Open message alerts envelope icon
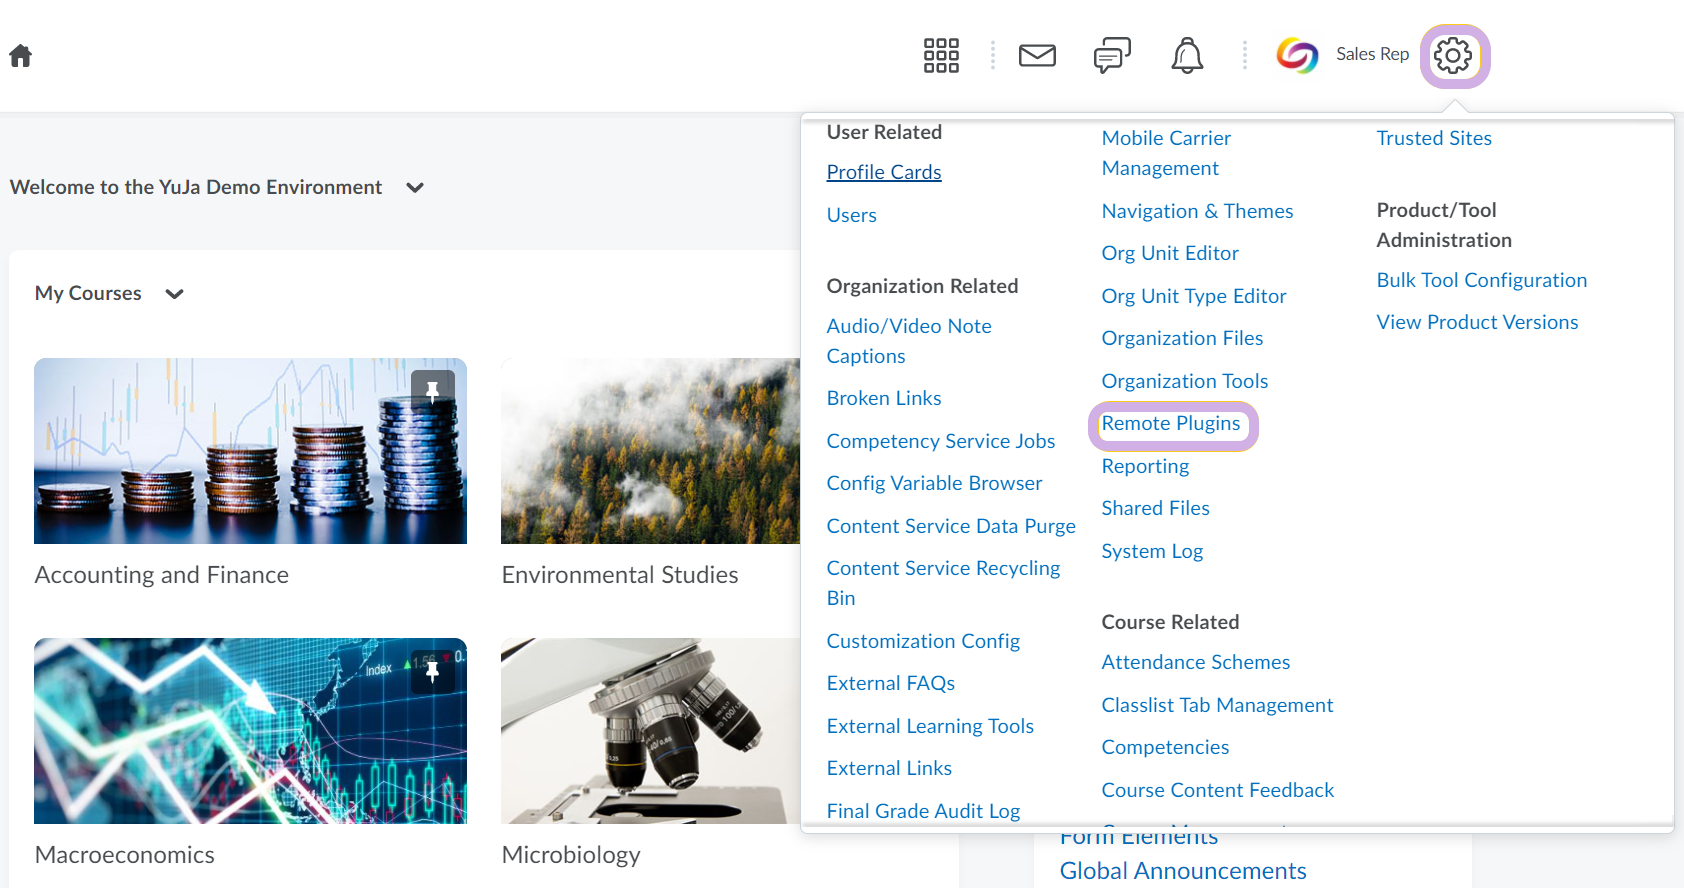Viewport: 1684px width, 888px height. pos(1037,55)
